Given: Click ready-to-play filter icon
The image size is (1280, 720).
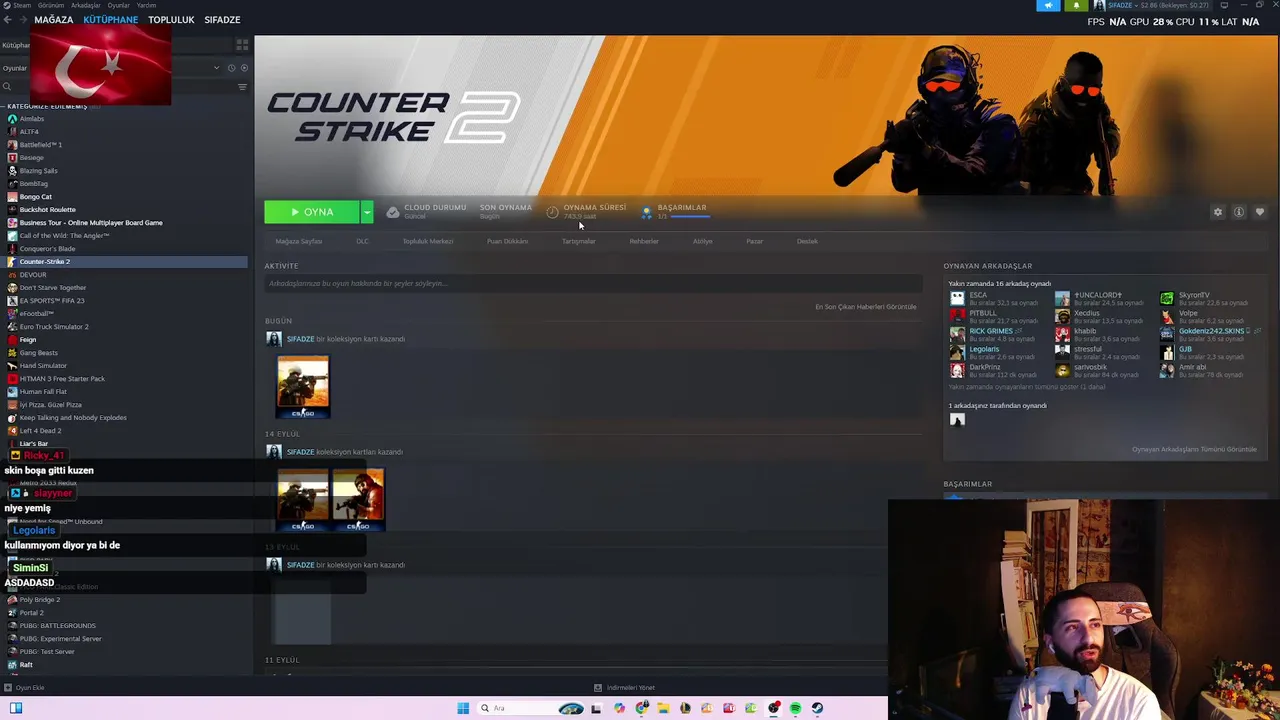Looking at the screenshot, I should (244, 68).
